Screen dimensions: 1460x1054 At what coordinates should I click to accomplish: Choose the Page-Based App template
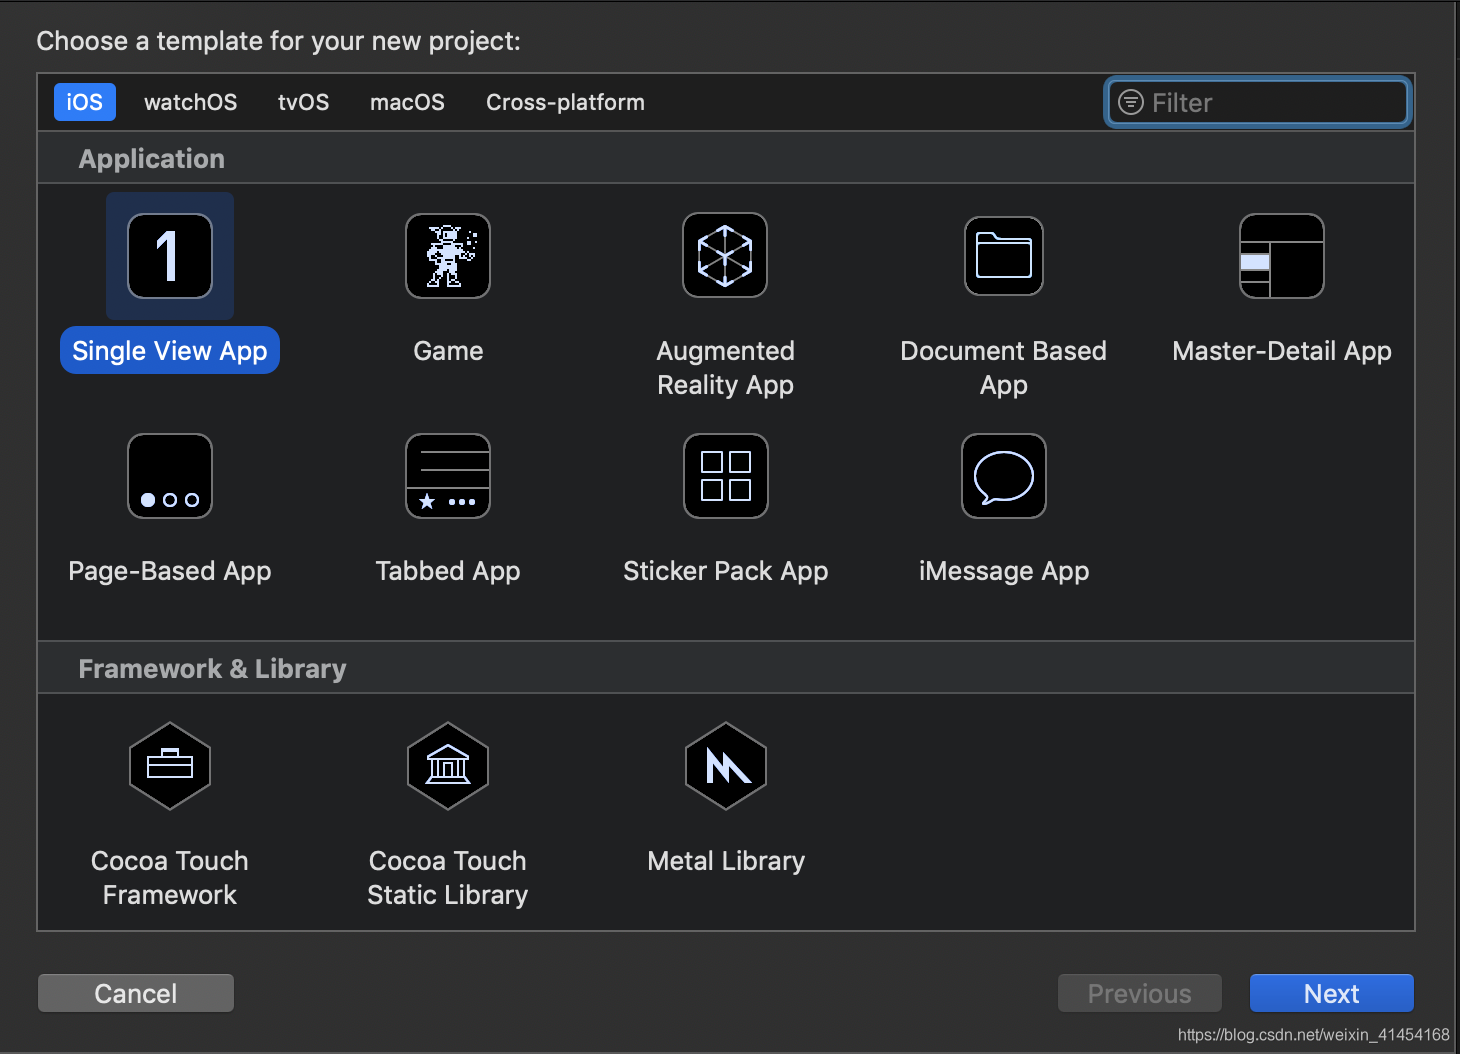click(x=169, y=476)
